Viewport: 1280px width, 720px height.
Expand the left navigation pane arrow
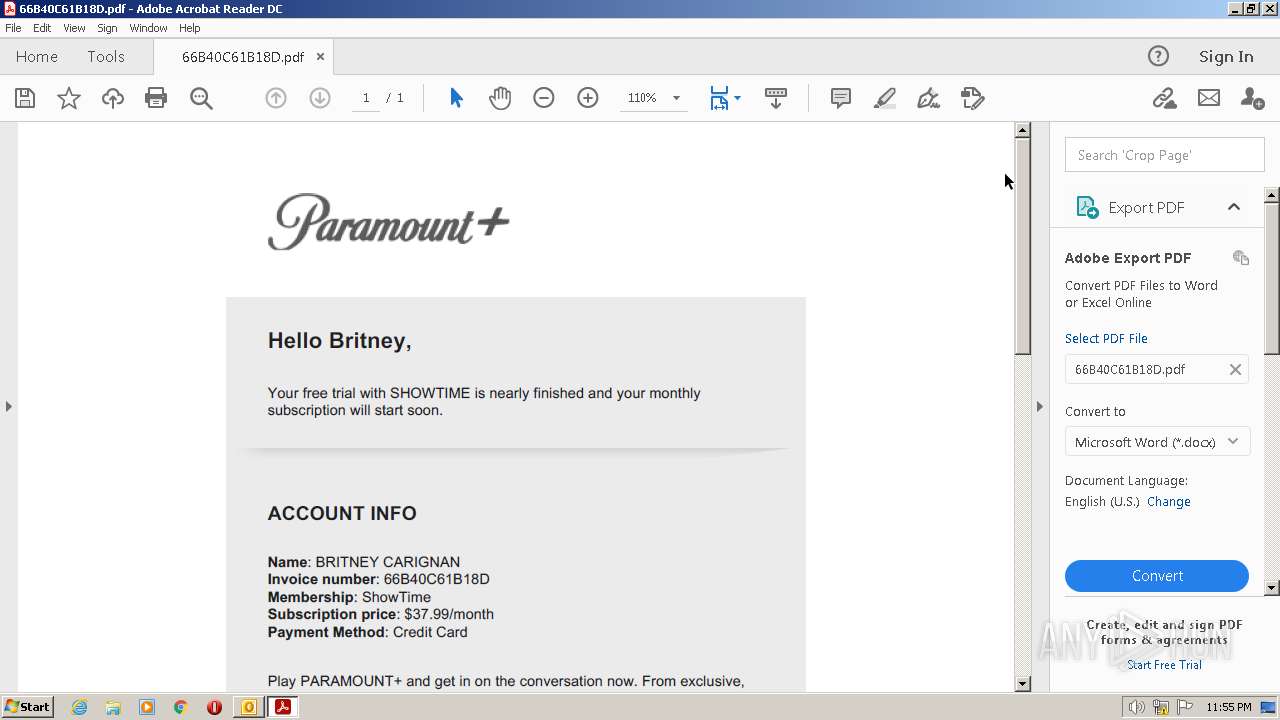point(9,406)
